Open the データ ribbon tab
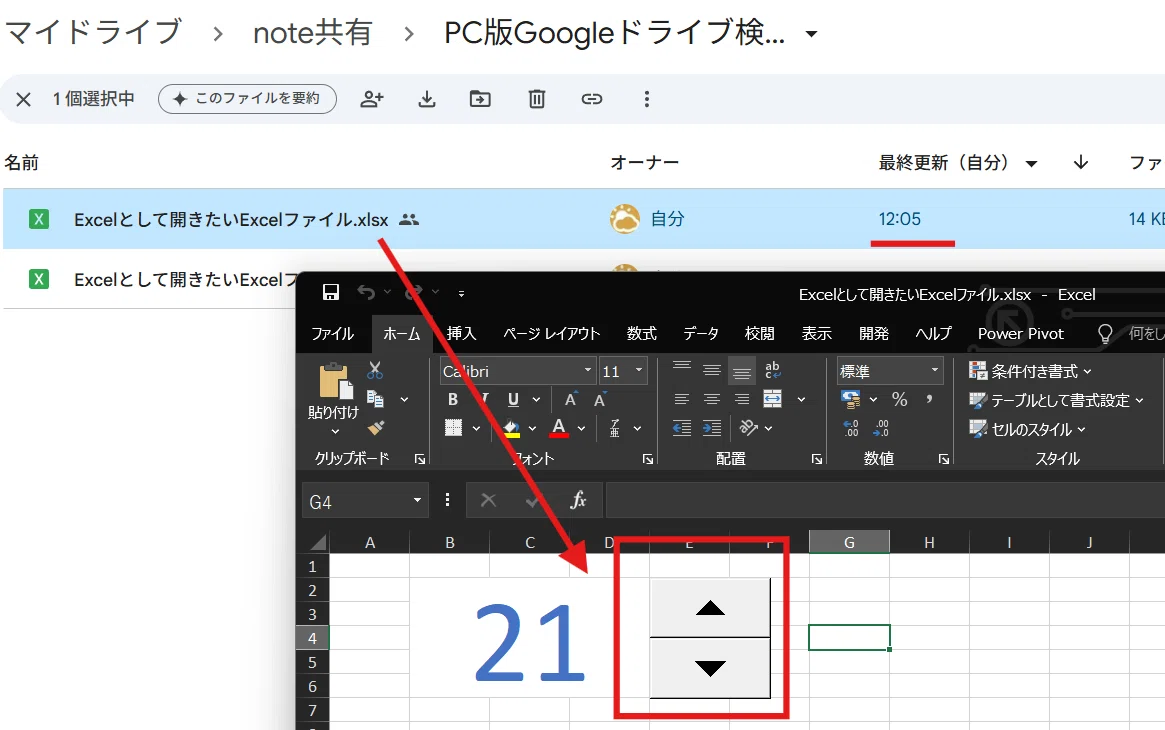1165x730 pixels. pyautogui.click(x=701, y=333)
